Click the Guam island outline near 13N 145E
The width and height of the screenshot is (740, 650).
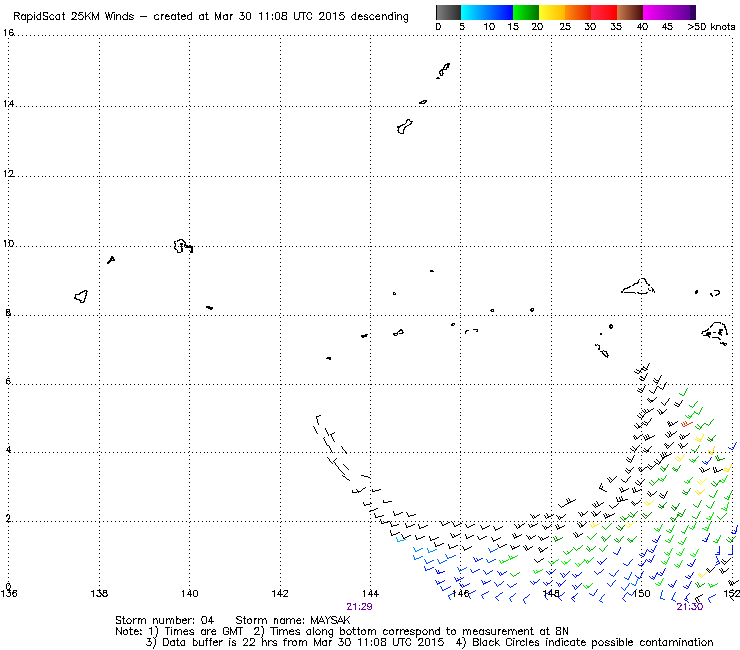pos(404,127)
